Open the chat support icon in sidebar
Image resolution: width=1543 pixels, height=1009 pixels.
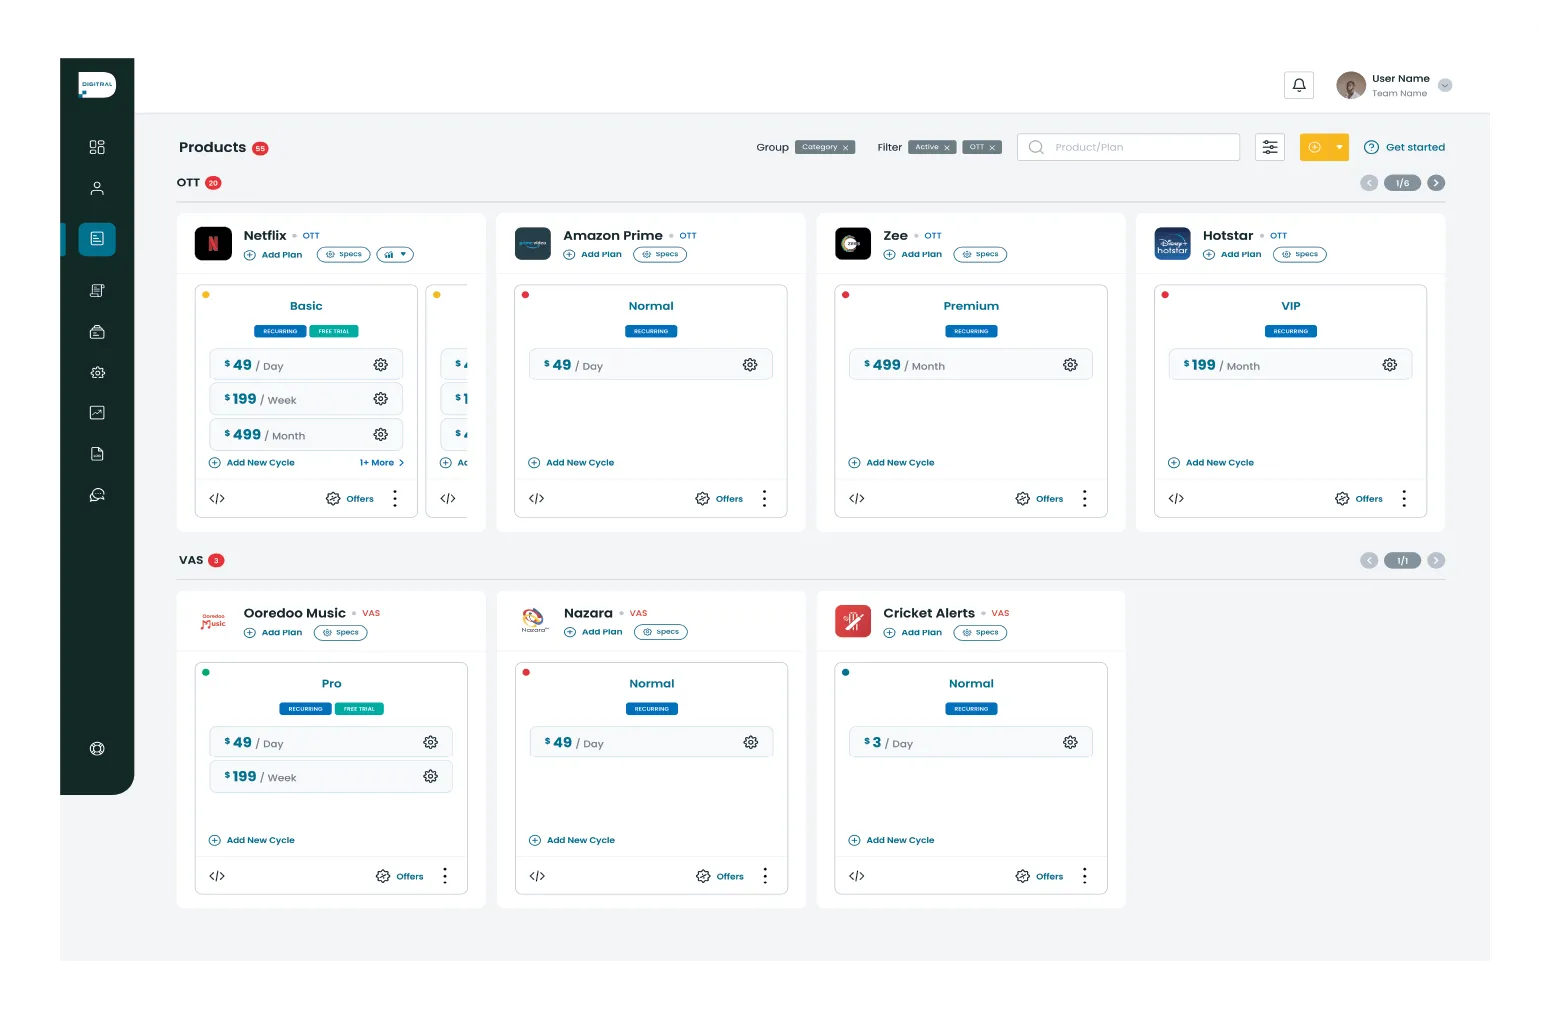pos(97,495)
